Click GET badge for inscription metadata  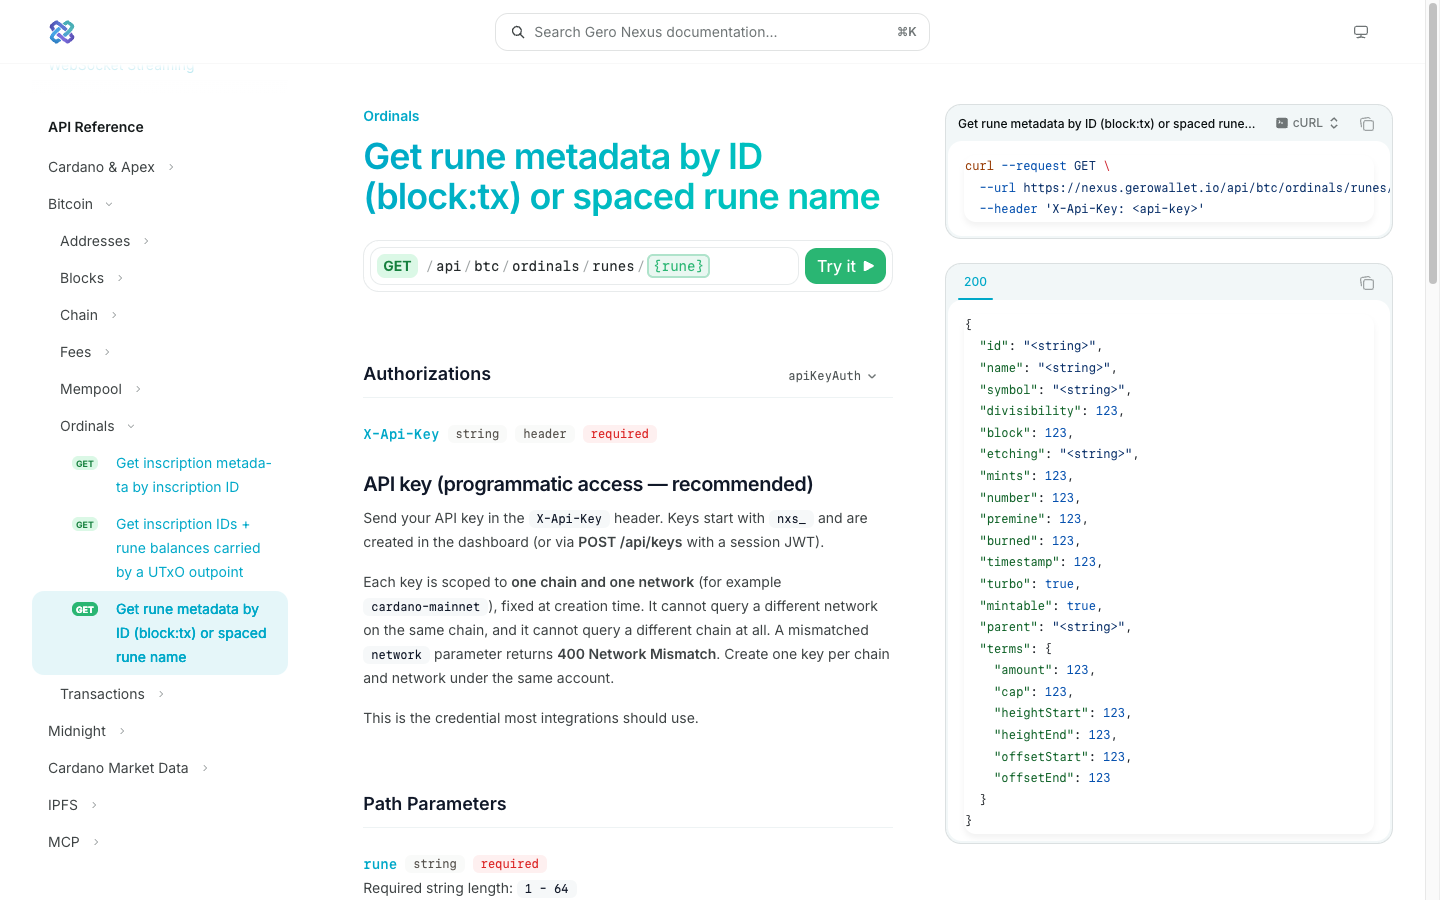pyautogui.click(x=85, y=464)
